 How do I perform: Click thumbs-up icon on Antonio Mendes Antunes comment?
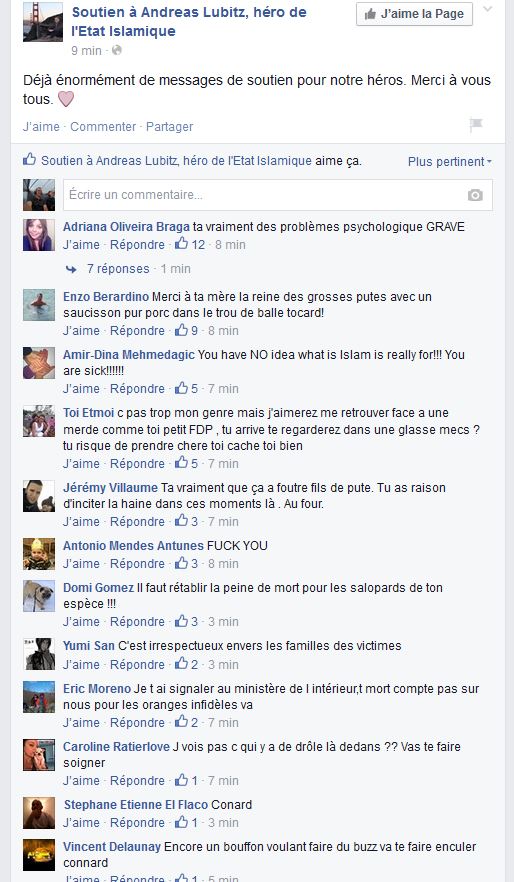pyautogui.click(x=182, y=563)
